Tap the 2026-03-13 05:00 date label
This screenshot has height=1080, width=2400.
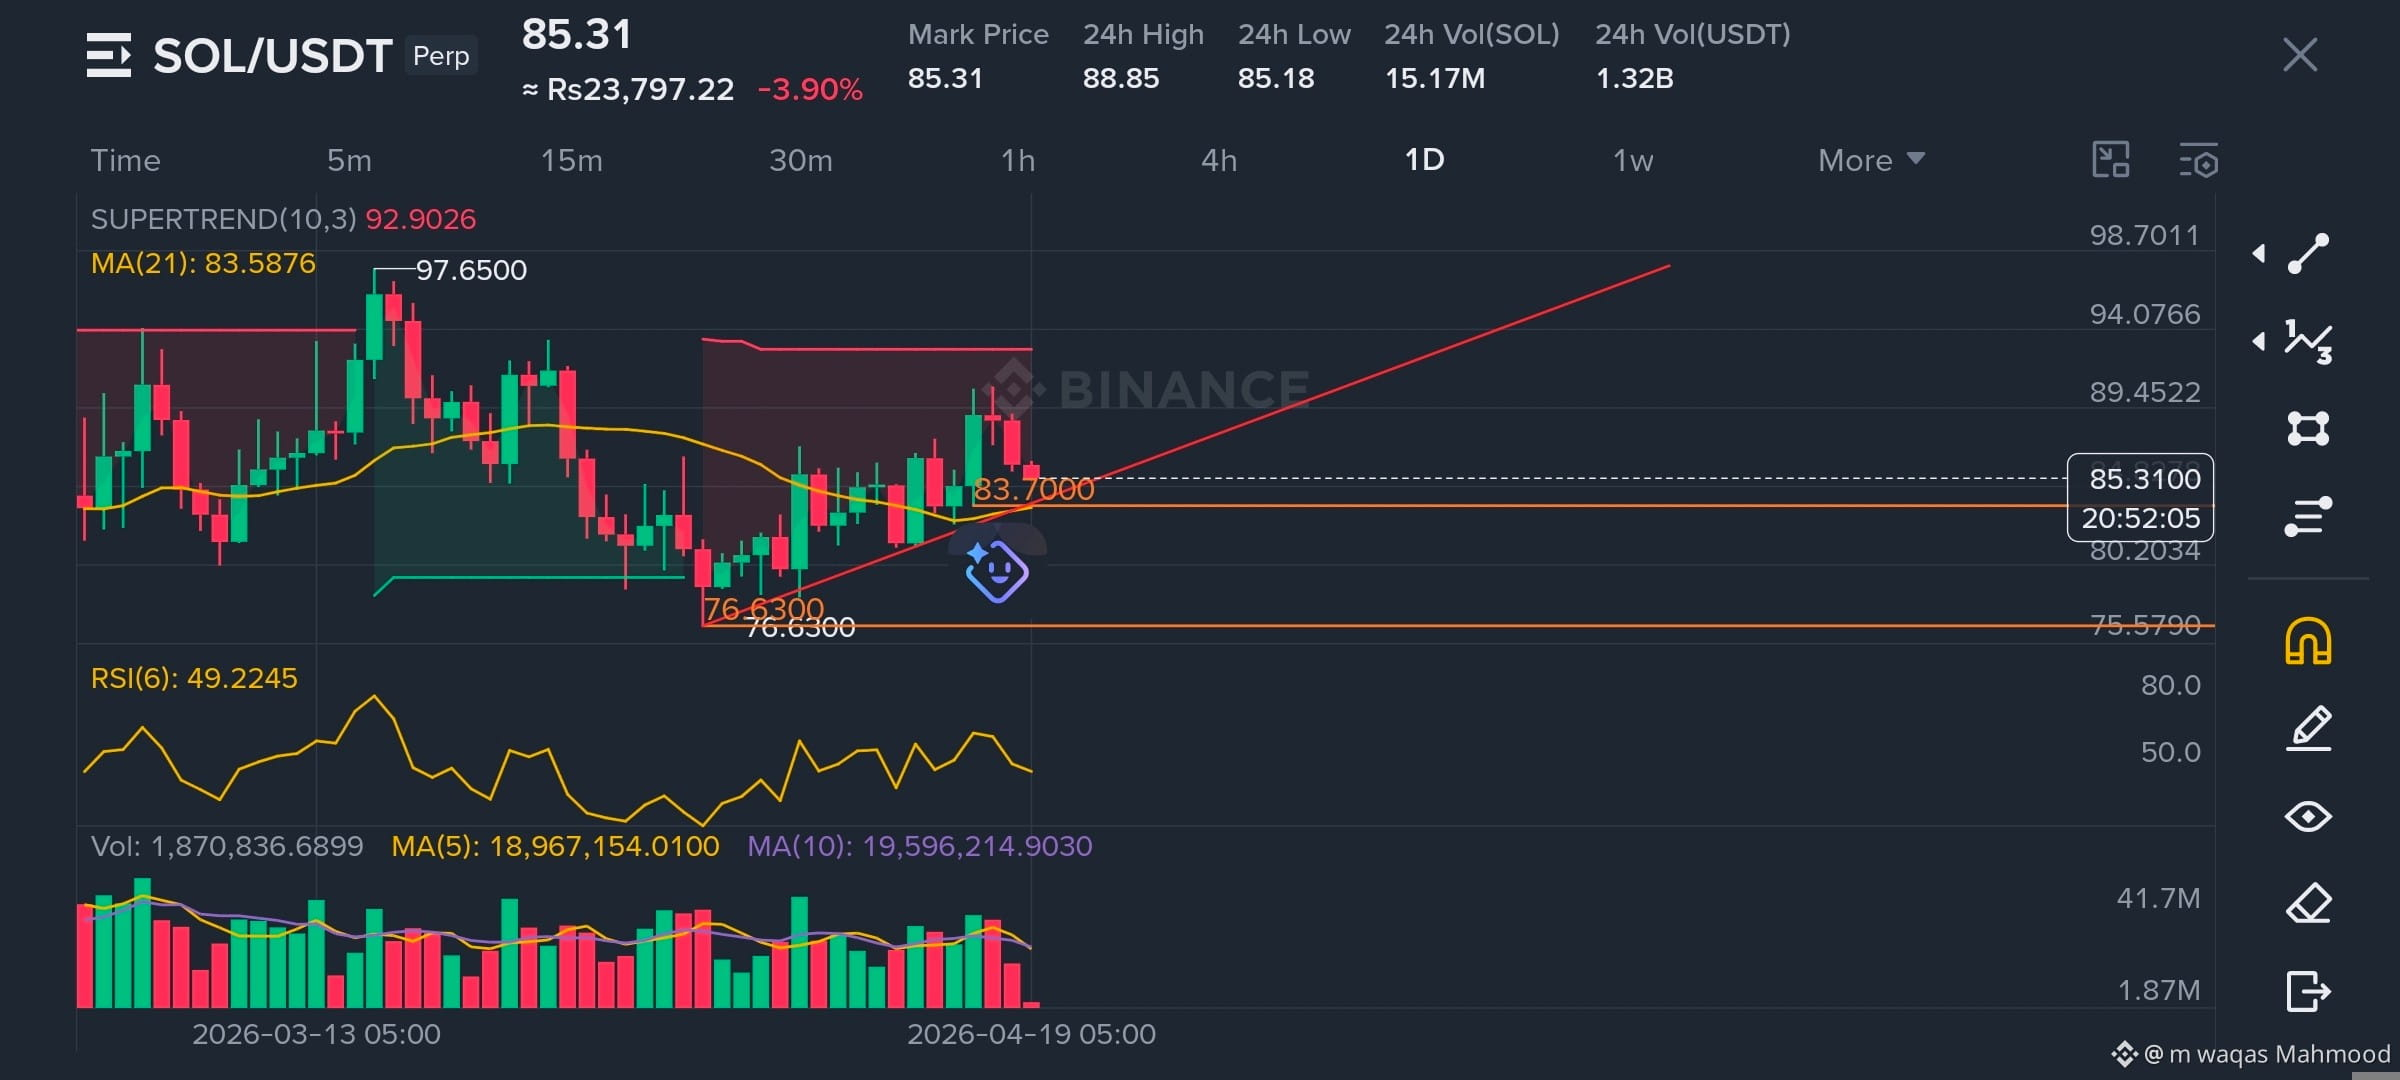[x=316, y=1034]
